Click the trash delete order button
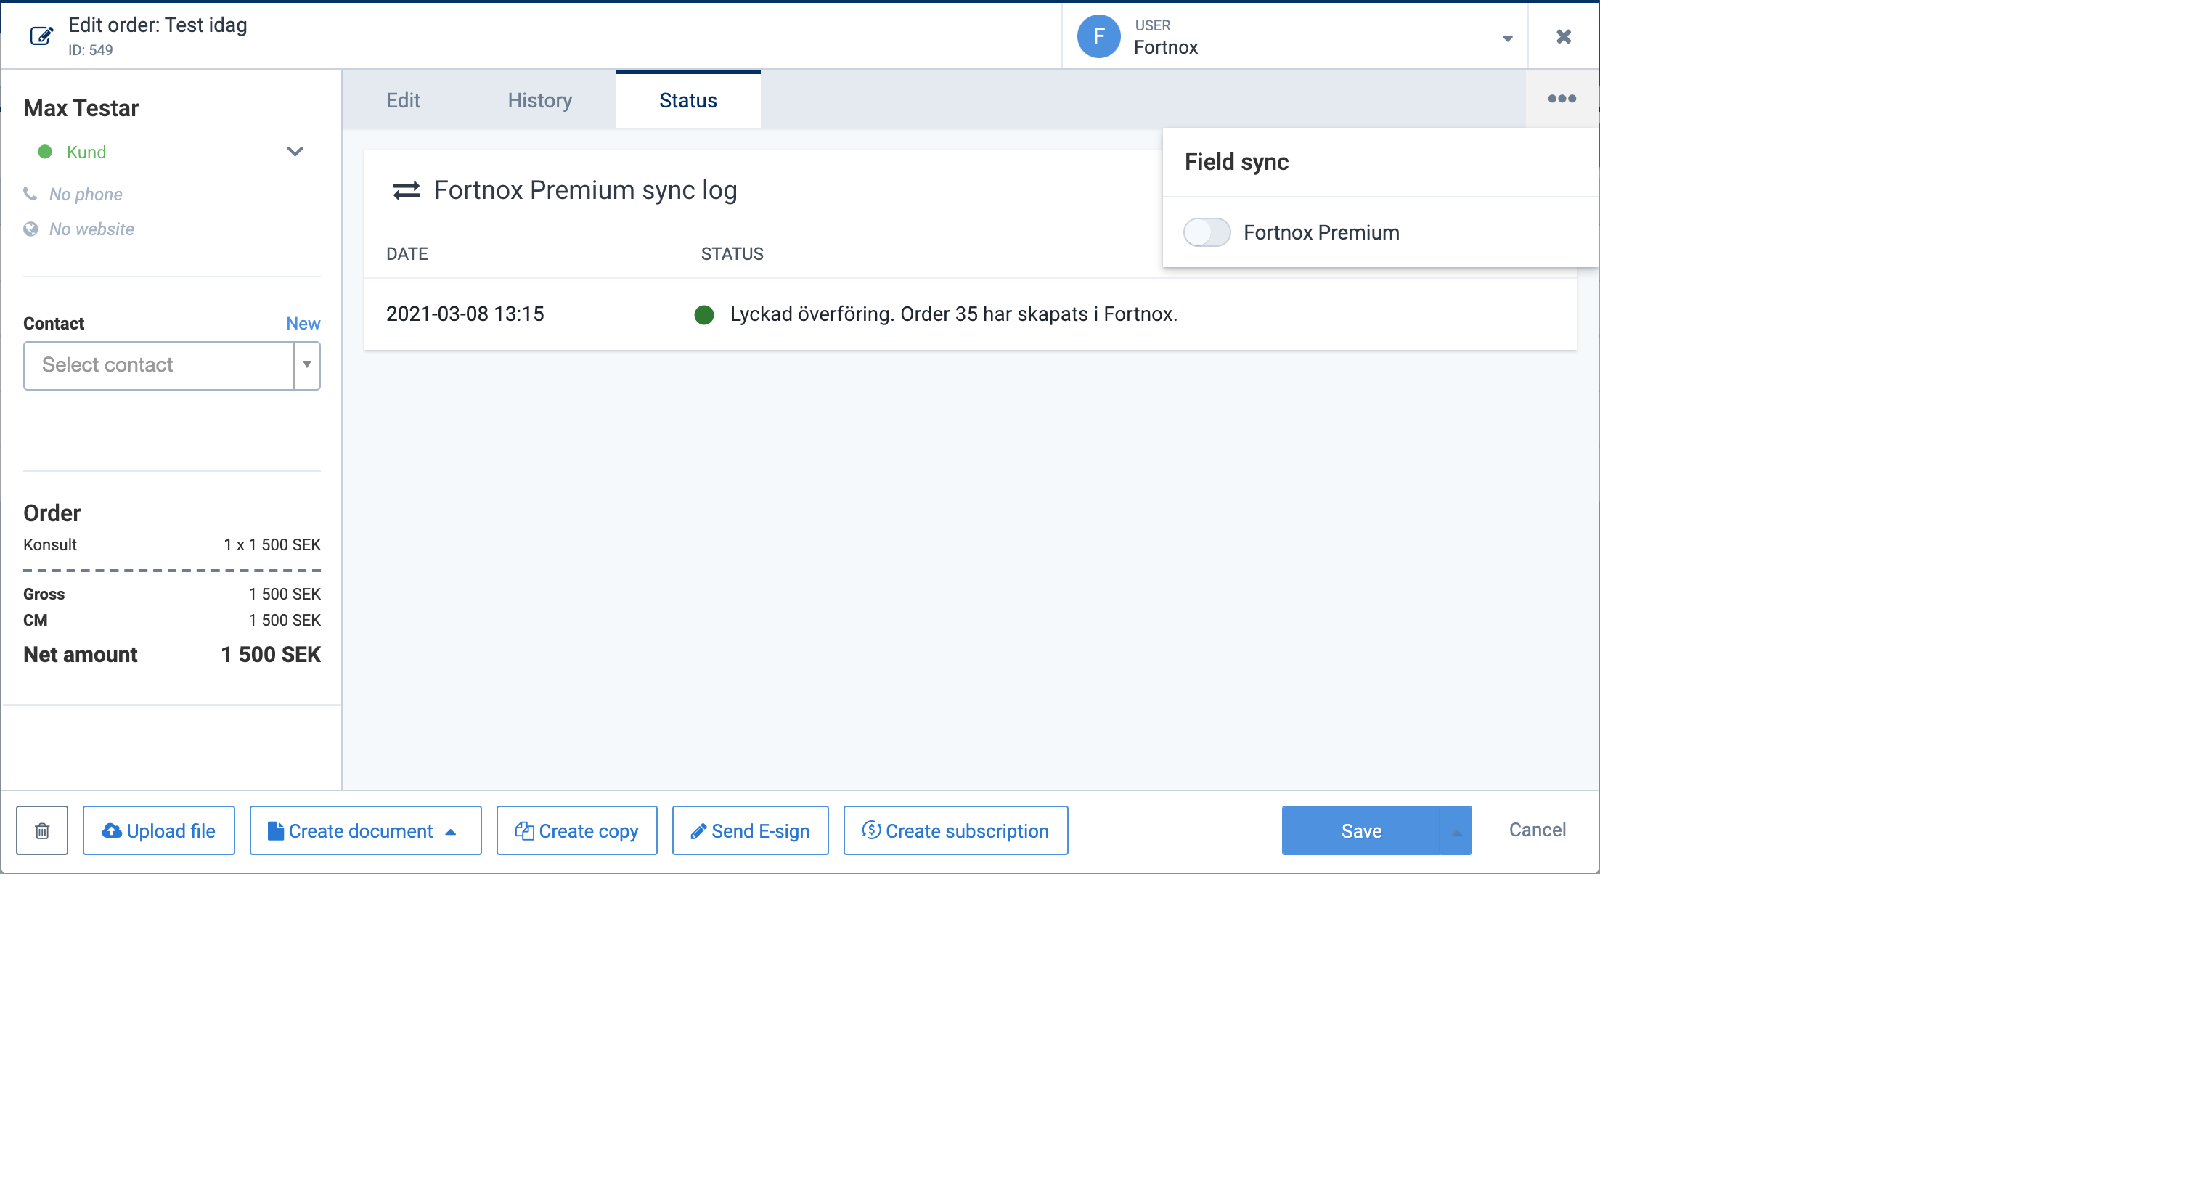The image size is (2204, 1204). coord(42,831)
